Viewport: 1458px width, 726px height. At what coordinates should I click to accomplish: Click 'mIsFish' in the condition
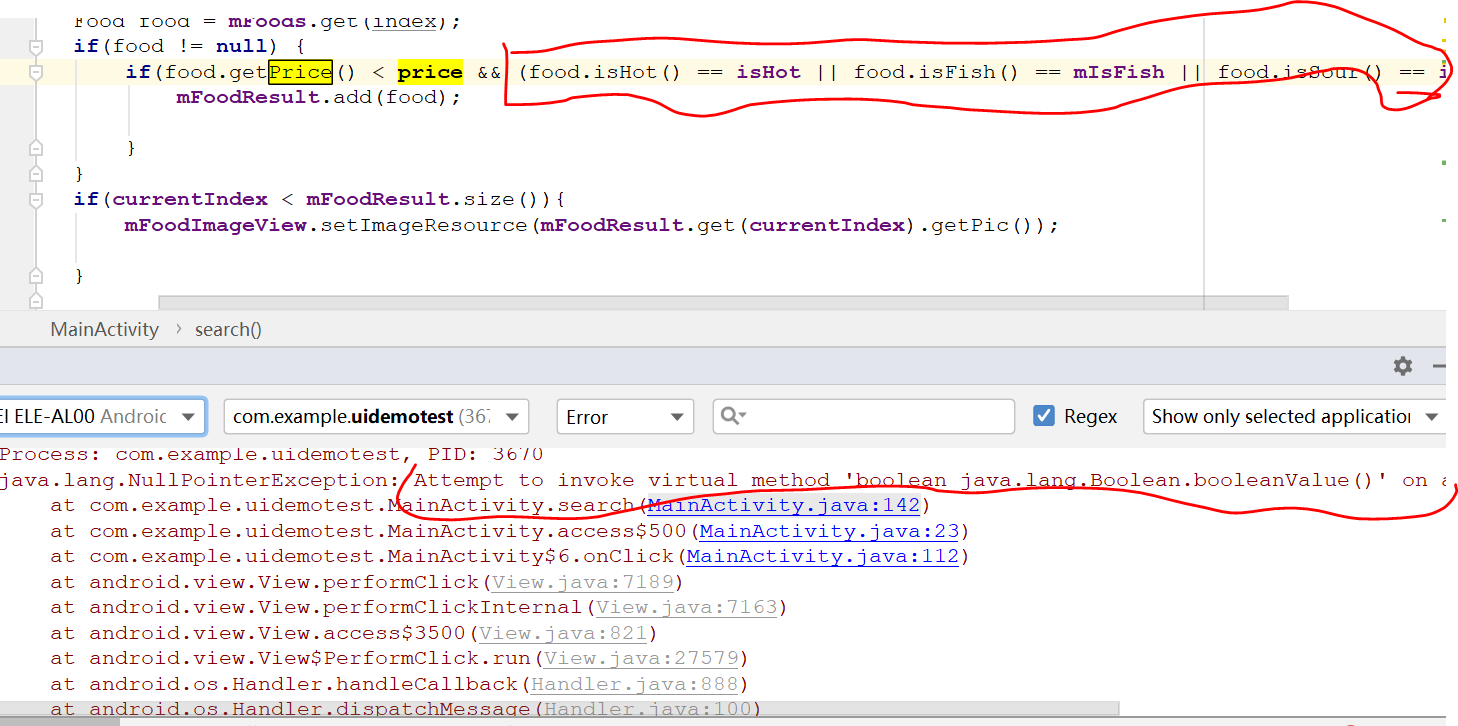point(1119,72)
